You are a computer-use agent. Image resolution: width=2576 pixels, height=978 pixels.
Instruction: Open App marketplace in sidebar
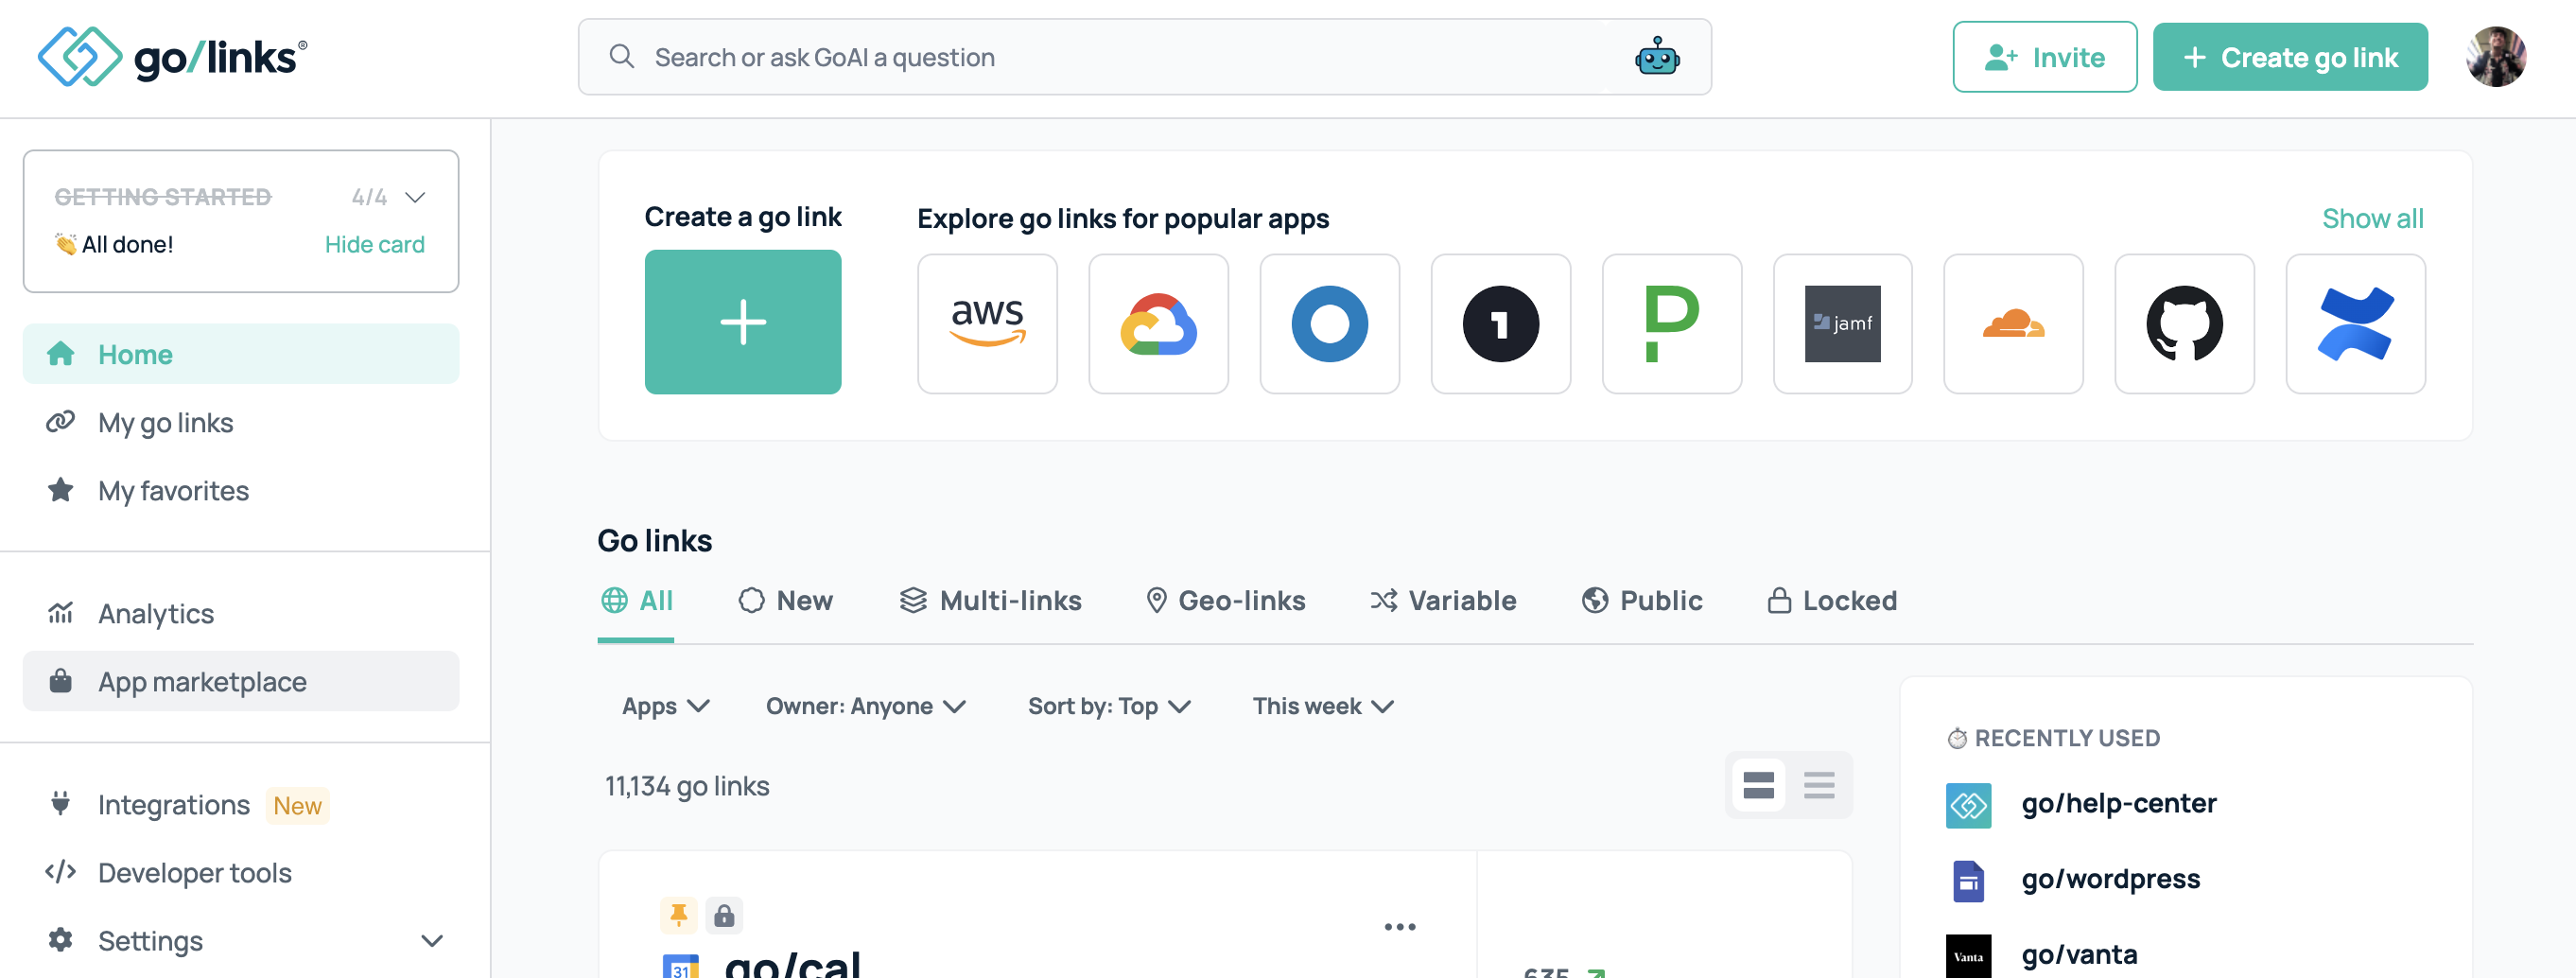click(x=241, y=681)
